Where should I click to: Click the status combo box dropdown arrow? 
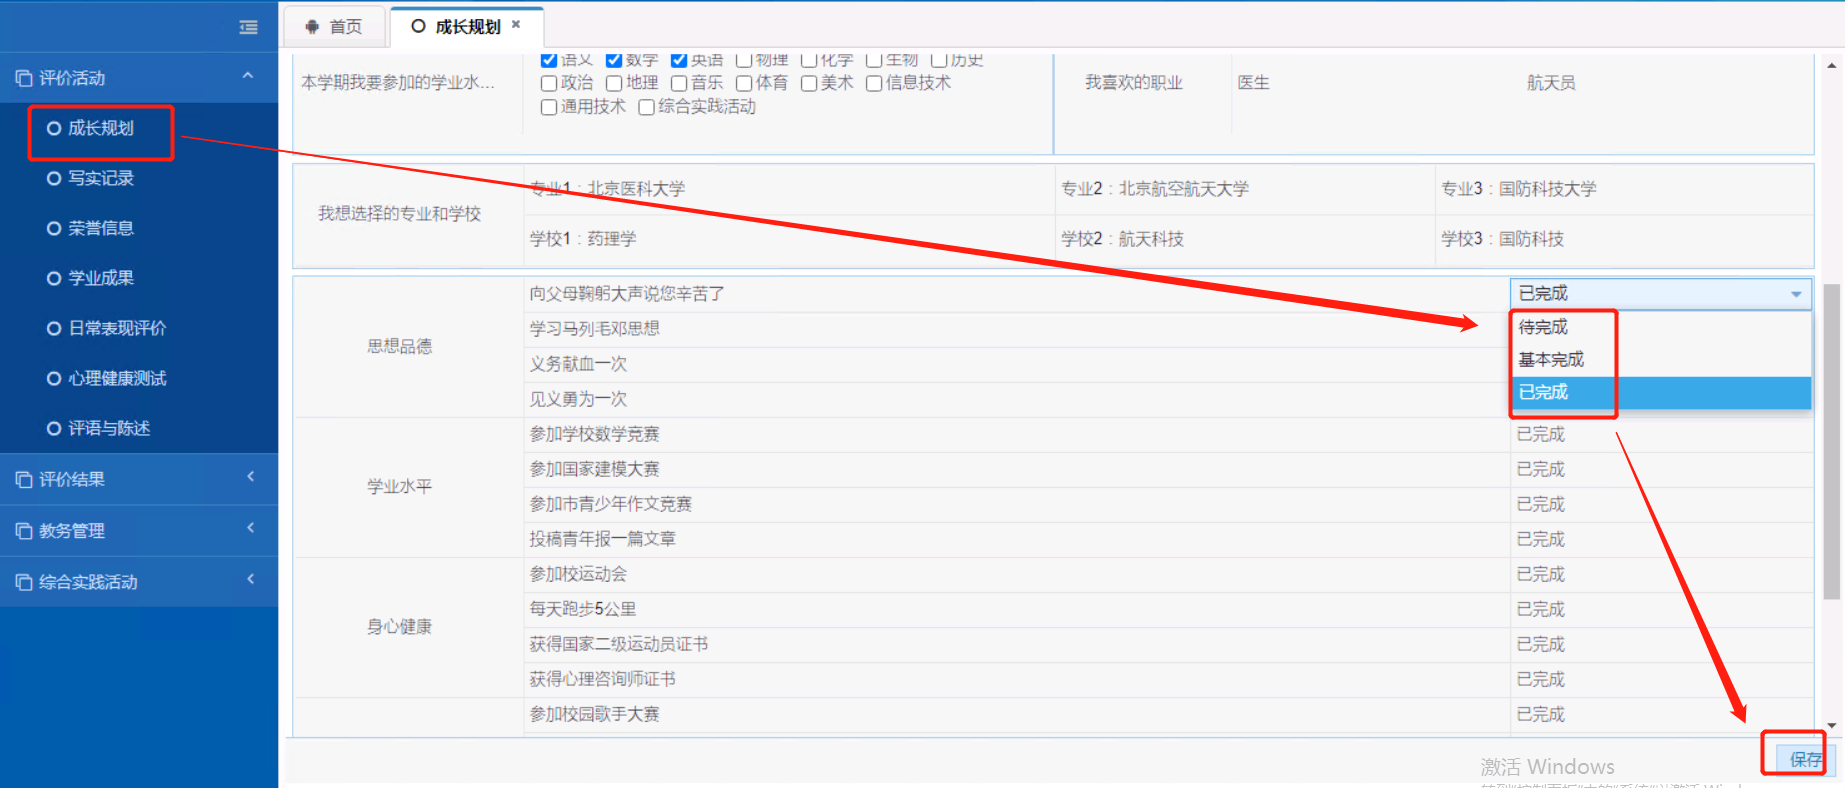coord(1796,294)
